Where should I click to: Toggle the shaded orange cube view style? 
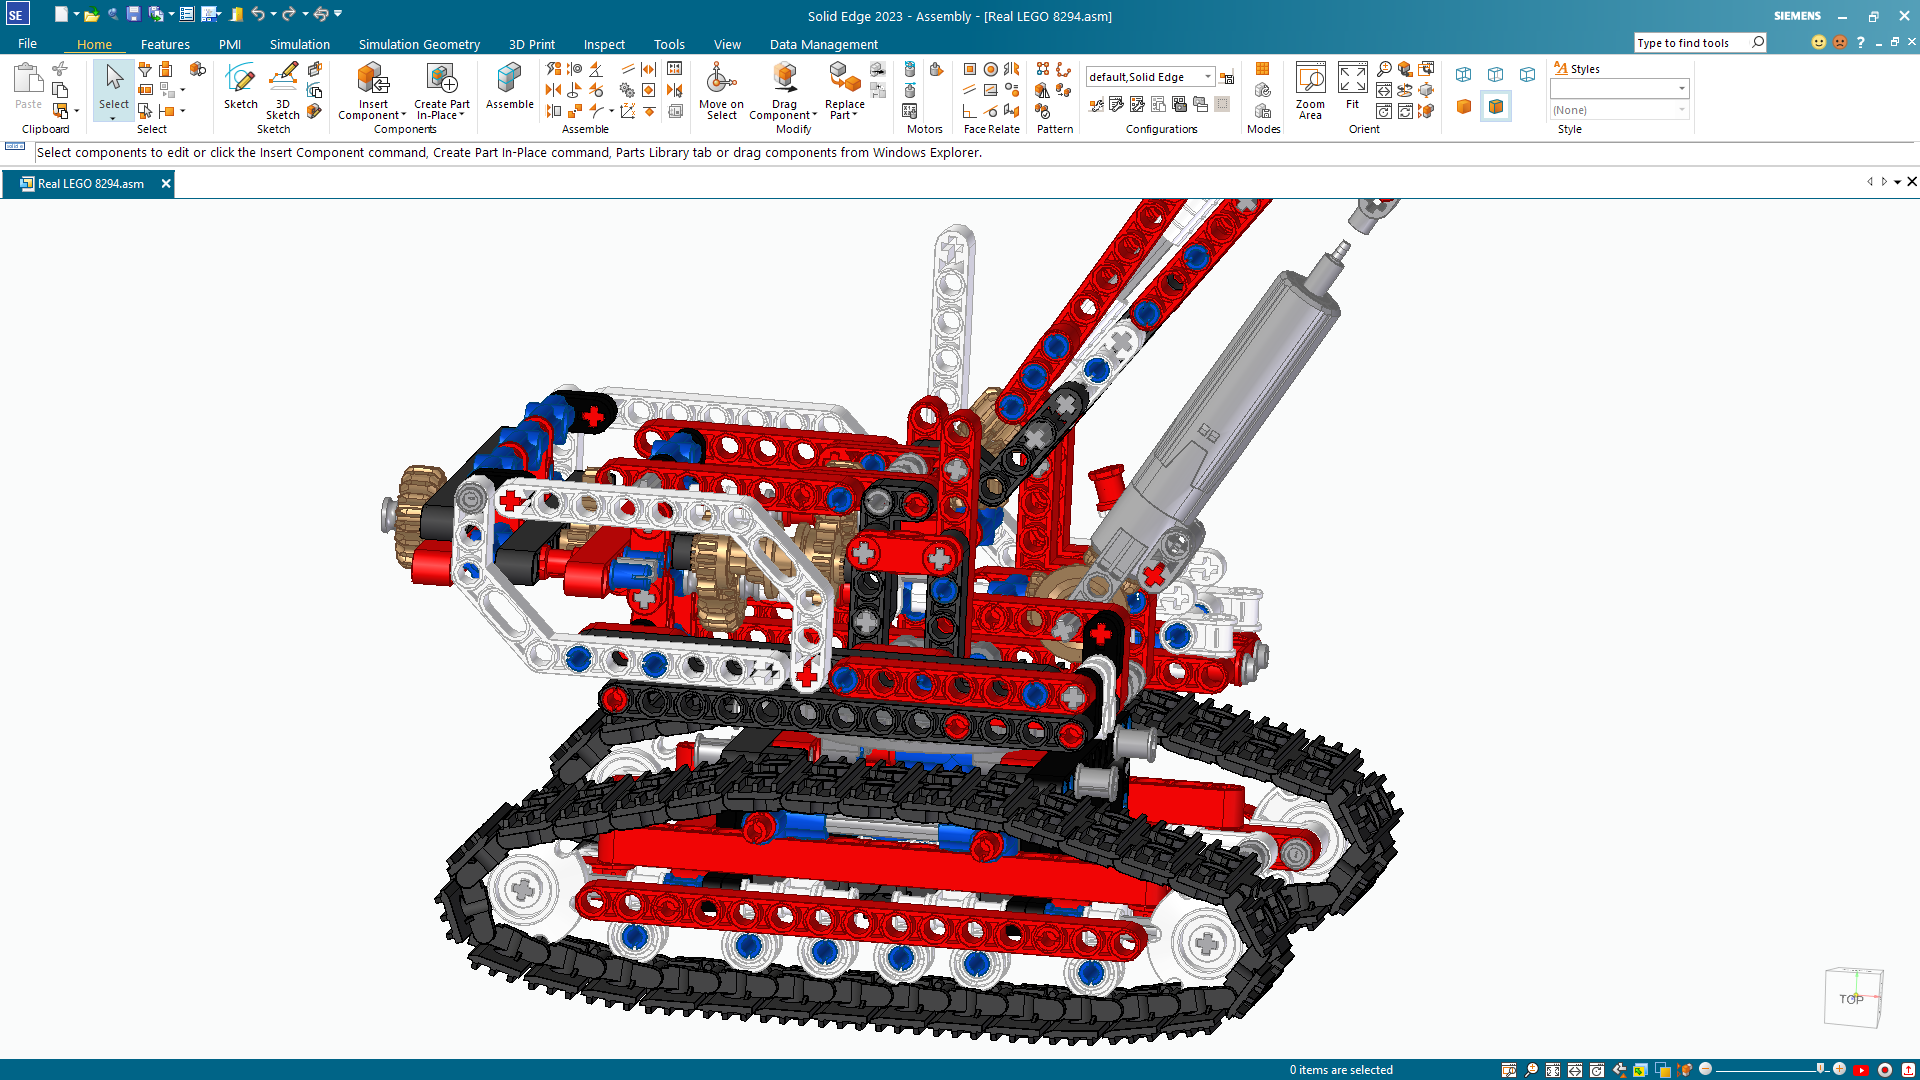[1464, 106]
